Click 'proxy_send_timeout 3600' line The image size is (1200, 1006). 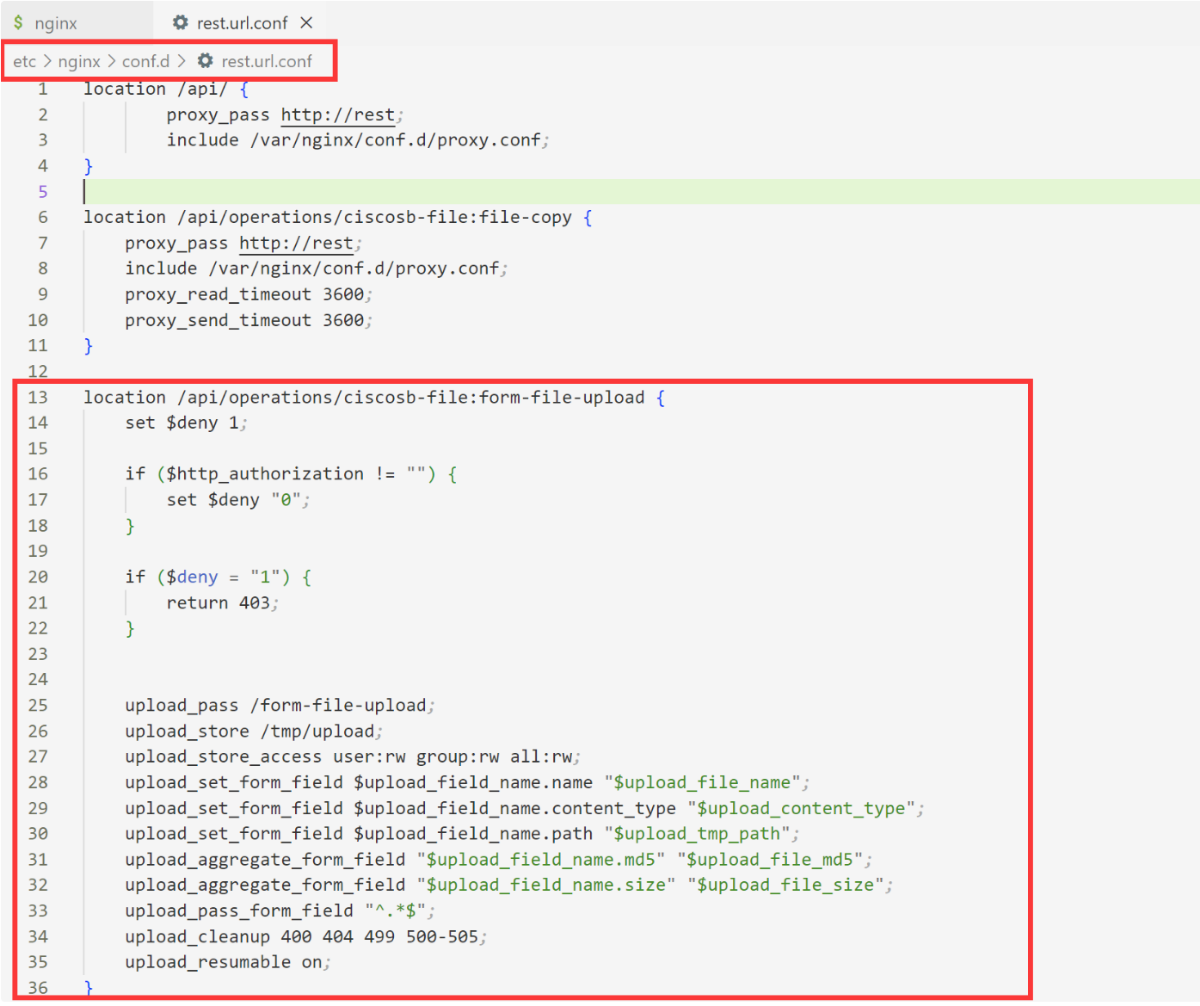[249, 320]
